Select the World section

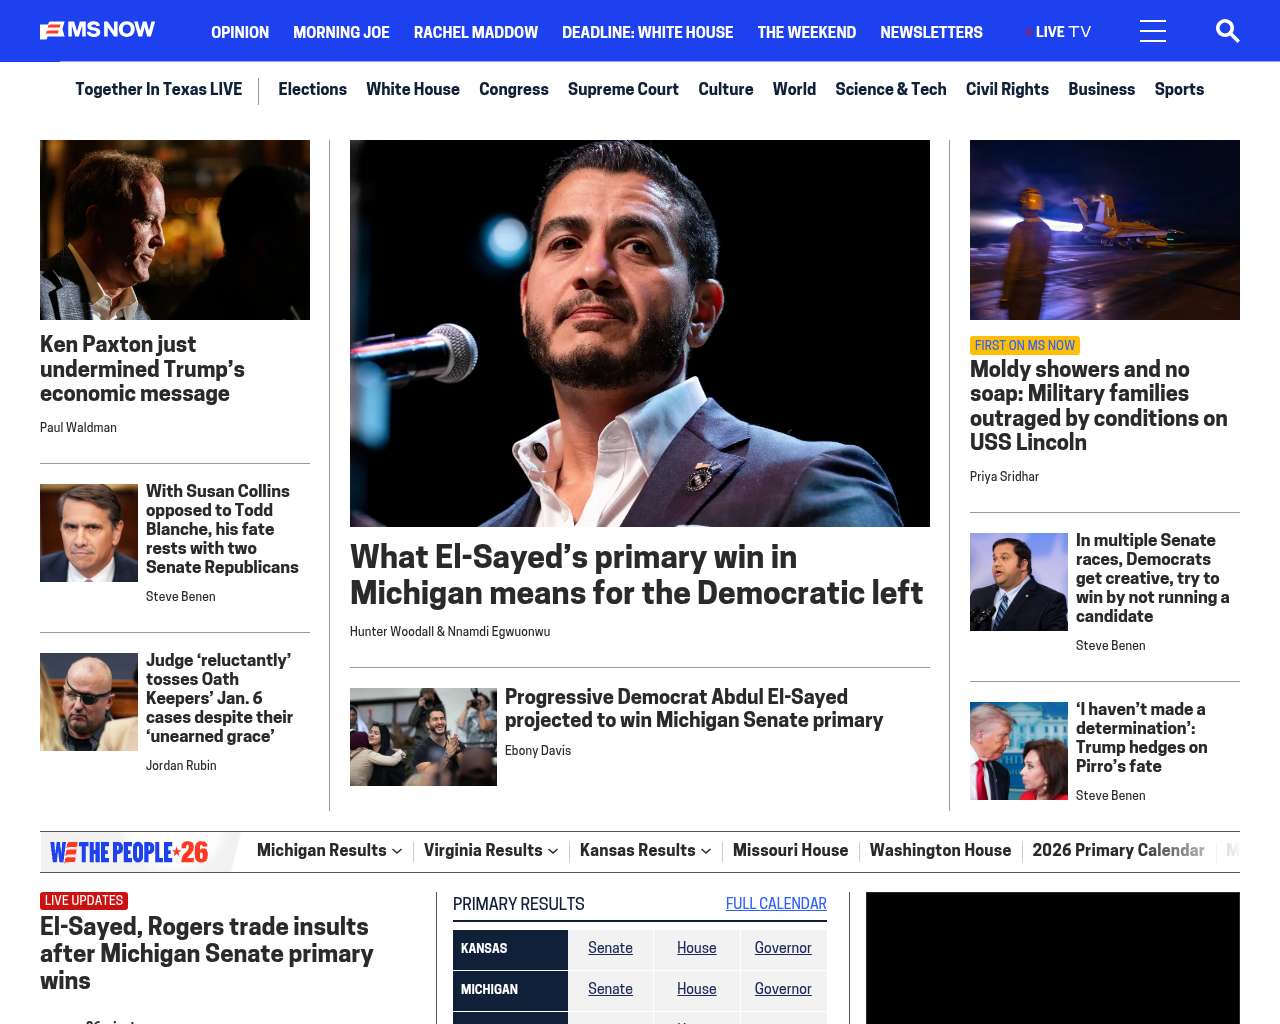[794, 89]
